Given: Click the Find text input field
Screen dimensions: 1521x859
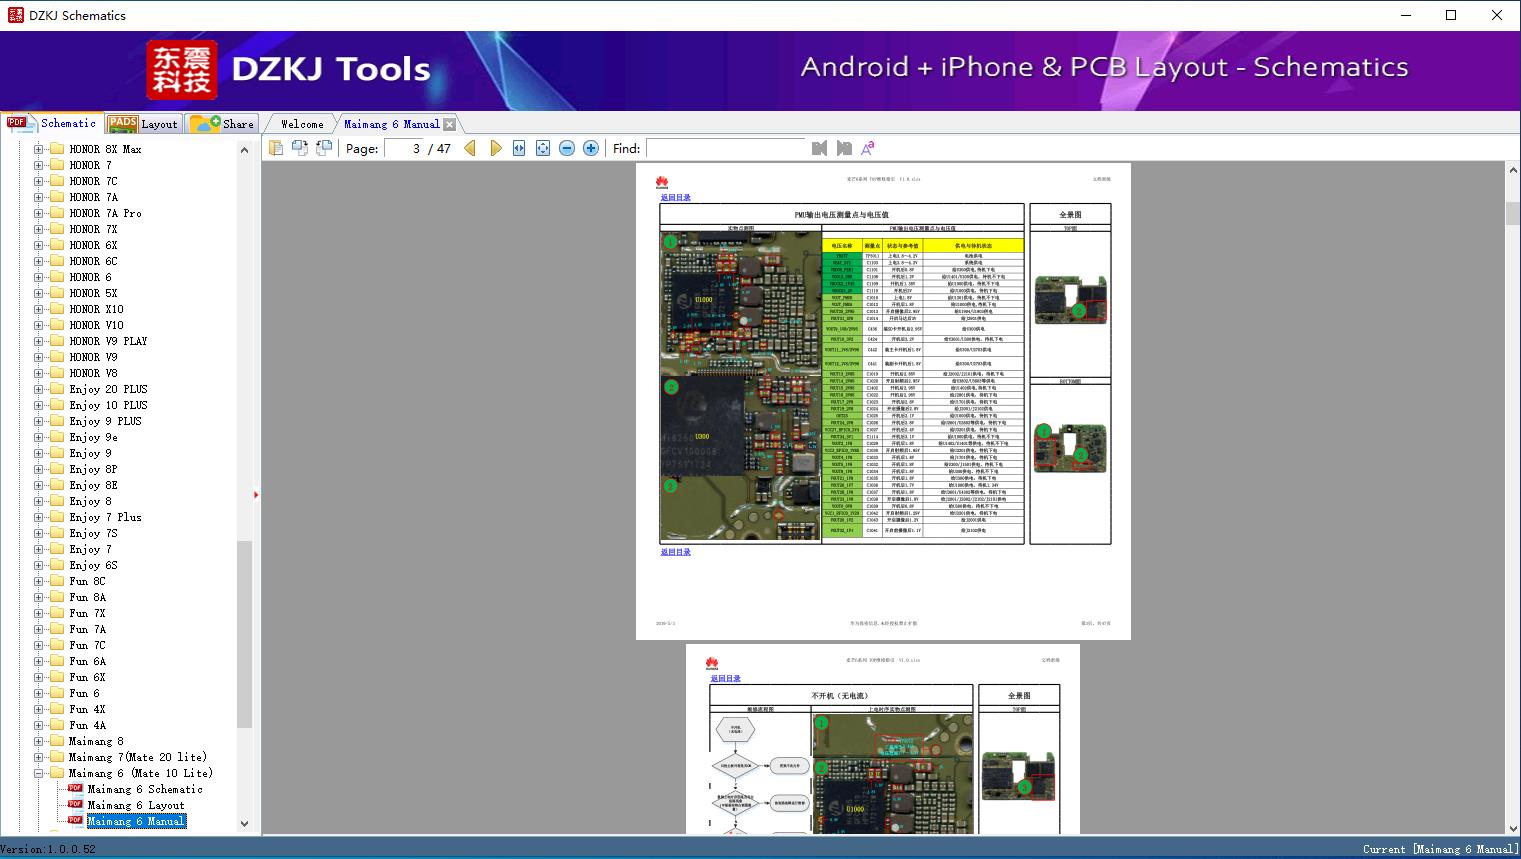Looking at the screenshot, I should pyautogui.click(x=725, y=148).
